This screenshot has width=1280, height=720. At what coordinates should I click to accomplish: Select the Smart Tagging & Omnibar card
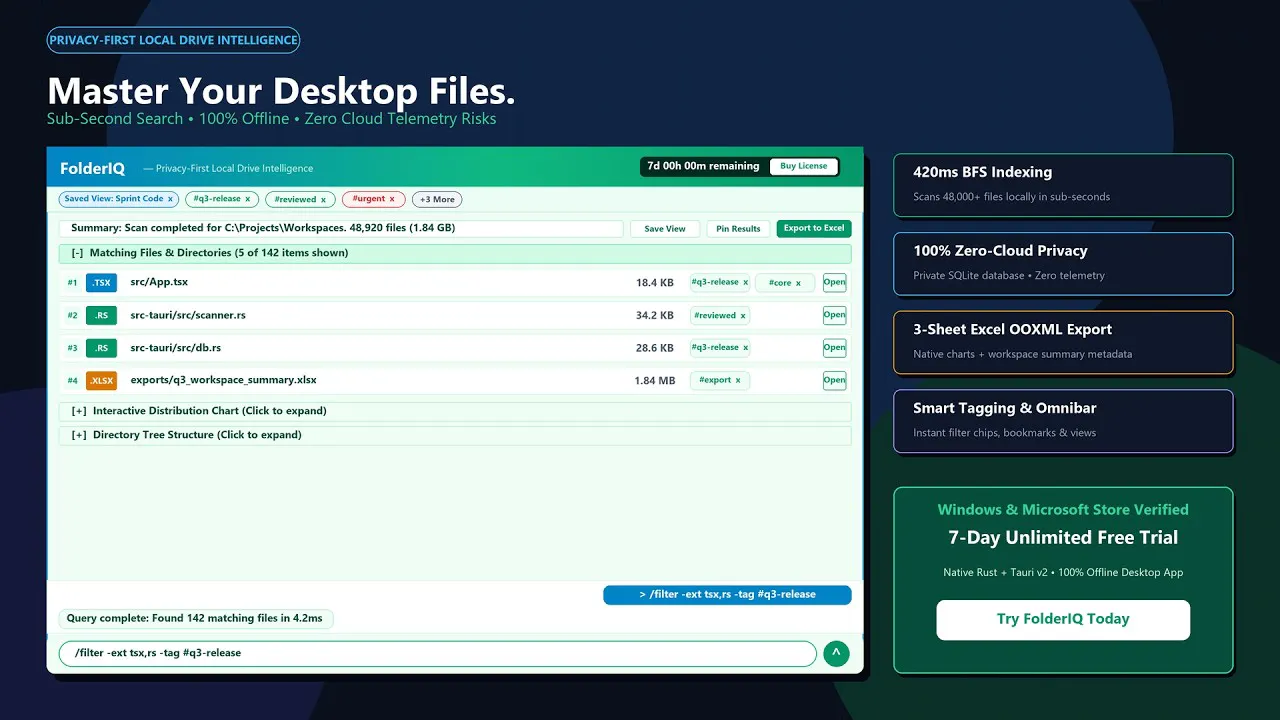click(x=1063, y=421)
